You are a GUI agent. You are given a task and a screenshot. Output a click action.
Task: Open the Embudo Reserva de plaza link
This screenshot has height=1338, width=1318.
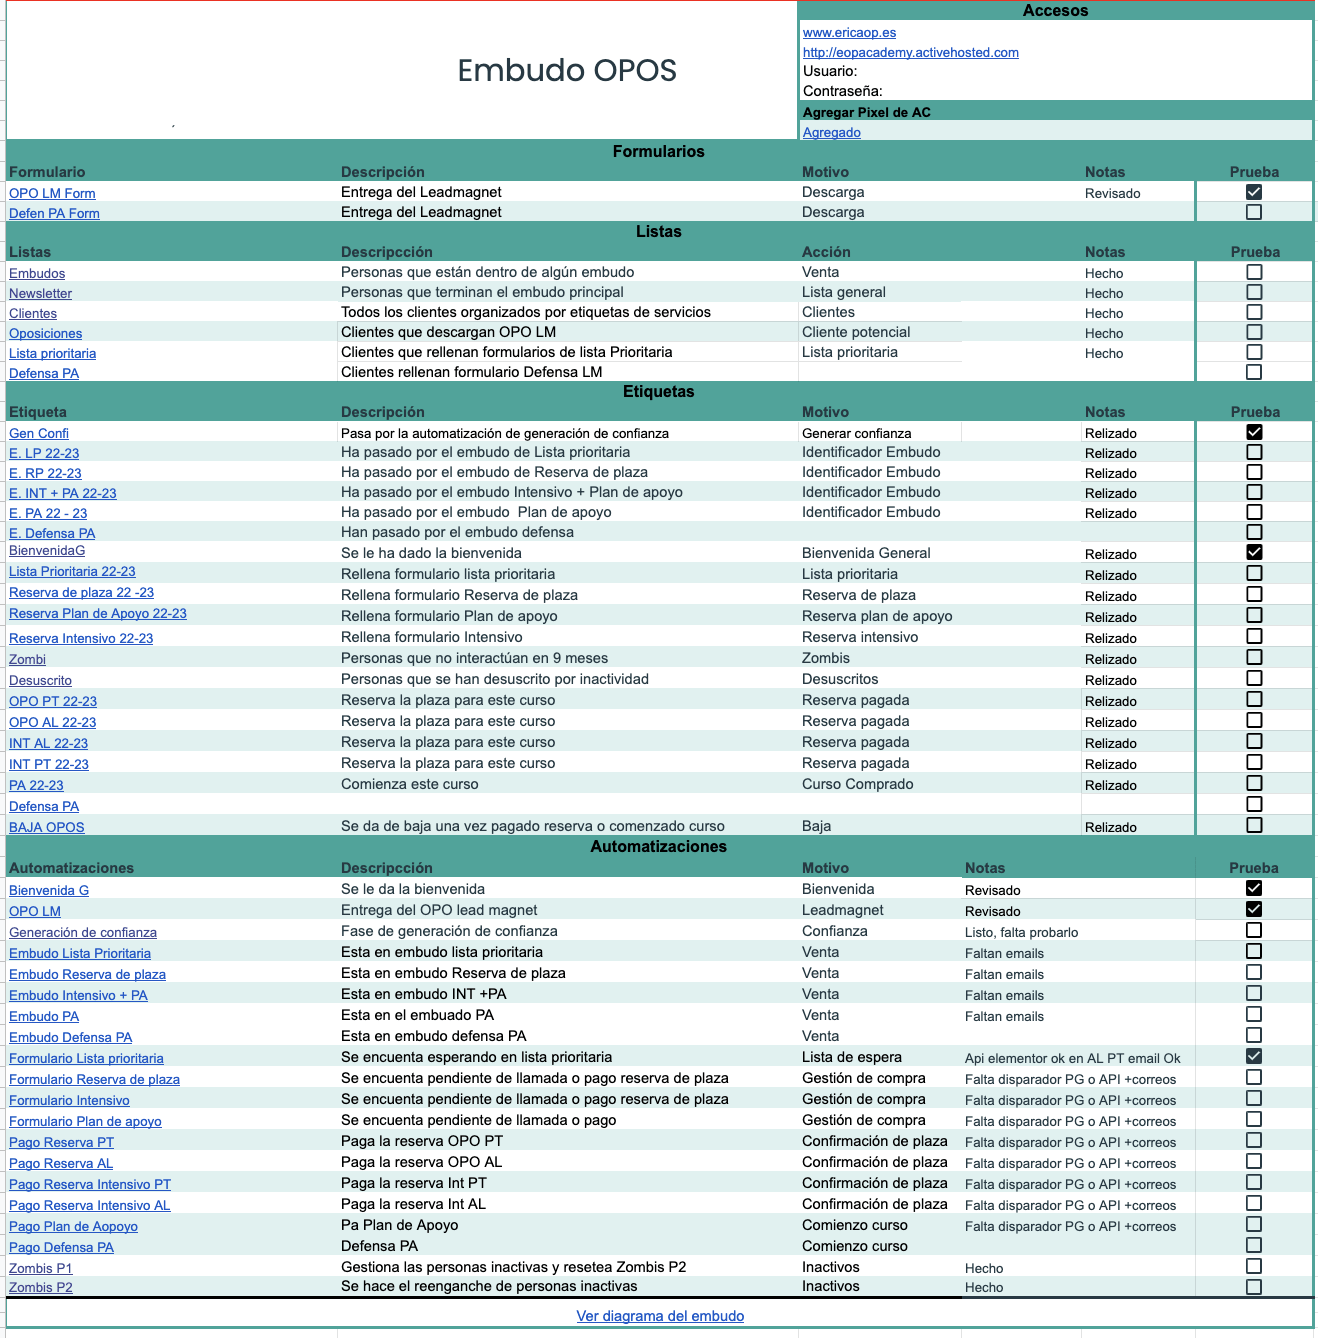87,974
